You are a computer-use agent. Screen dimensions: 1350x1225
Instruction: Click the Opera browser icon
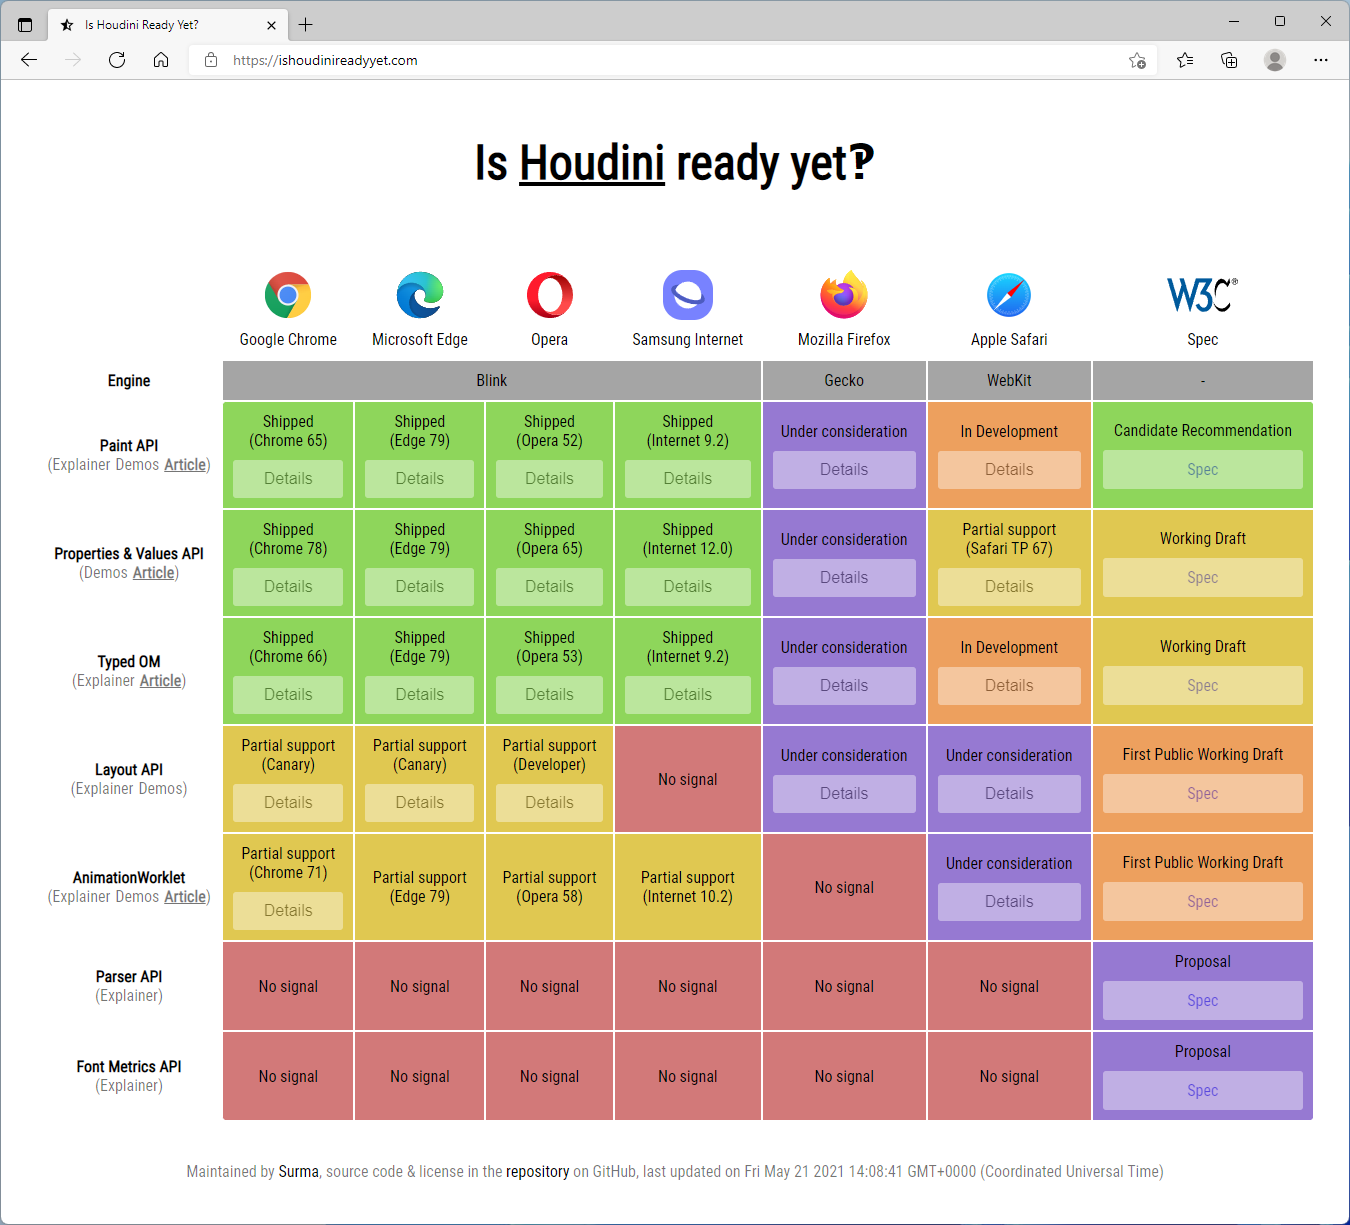[549, 295]
